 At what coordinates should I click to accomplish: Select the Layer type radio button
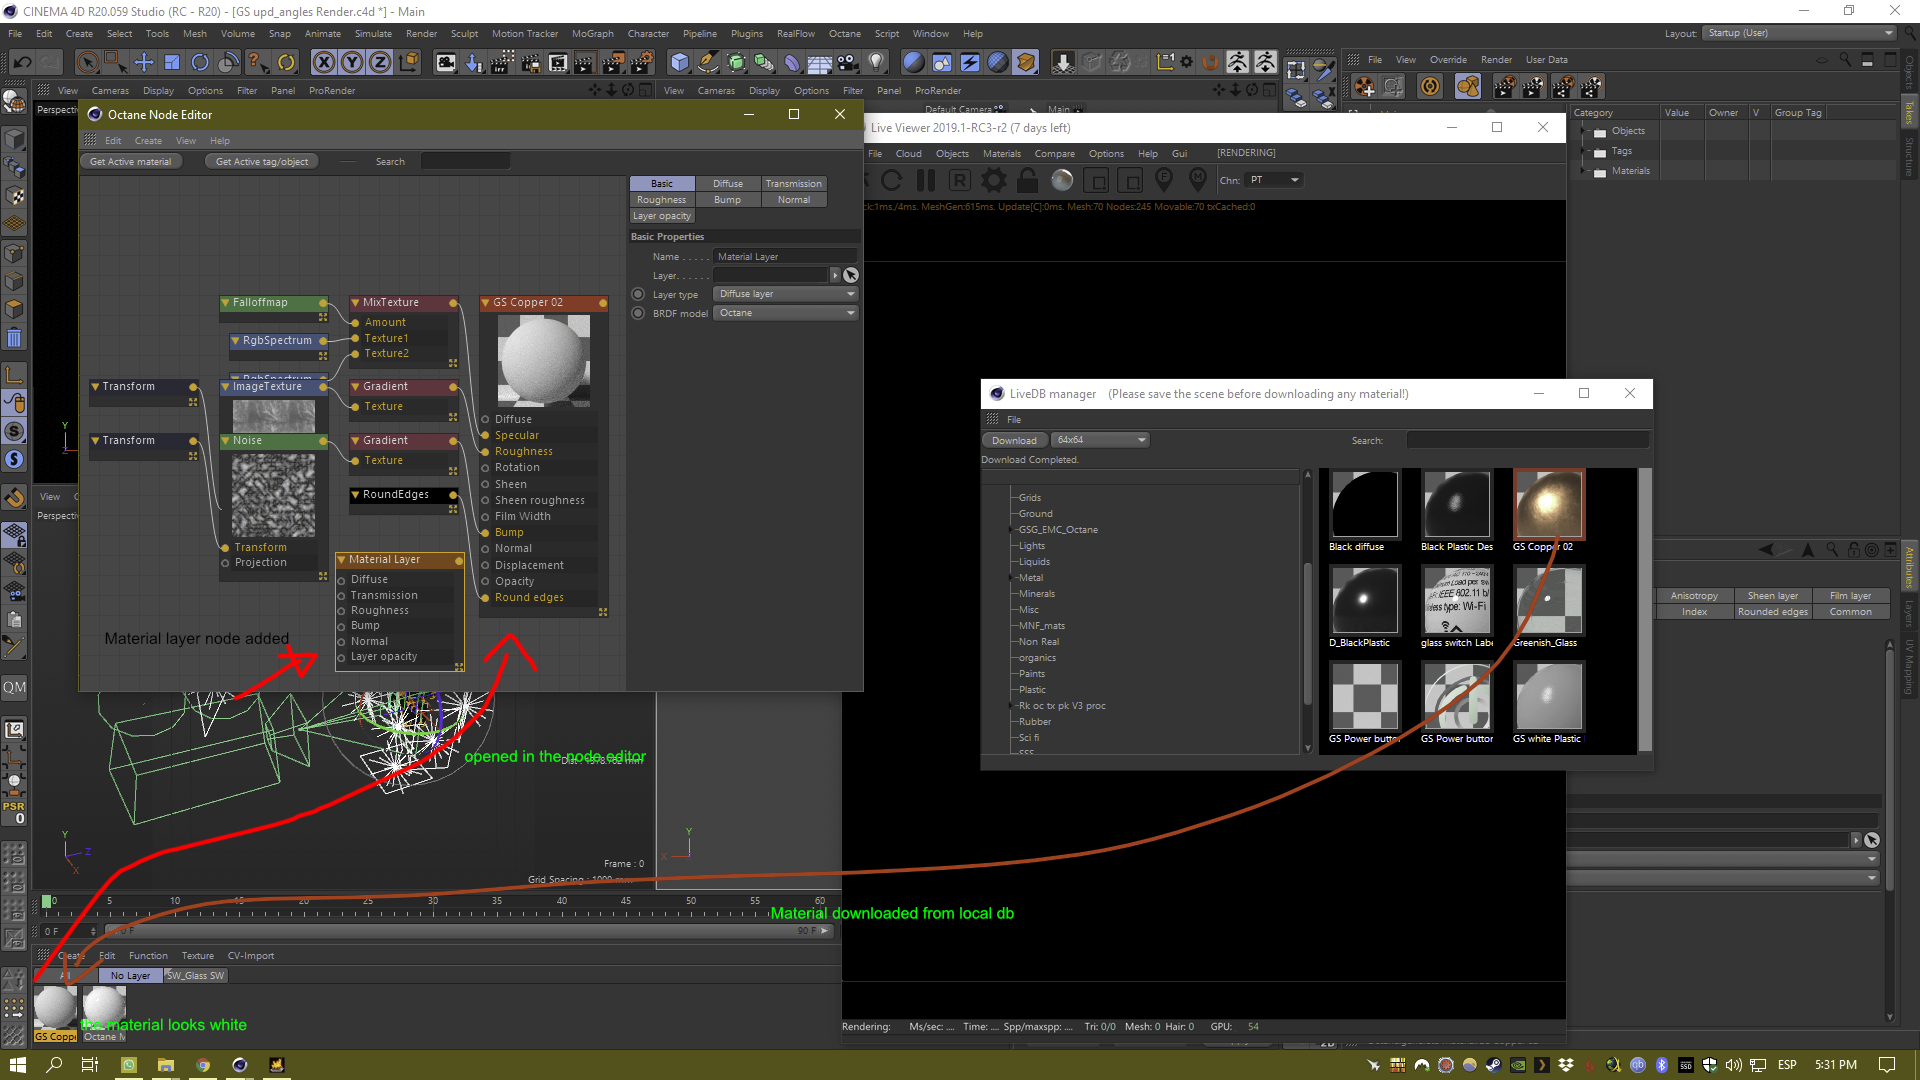638,294
